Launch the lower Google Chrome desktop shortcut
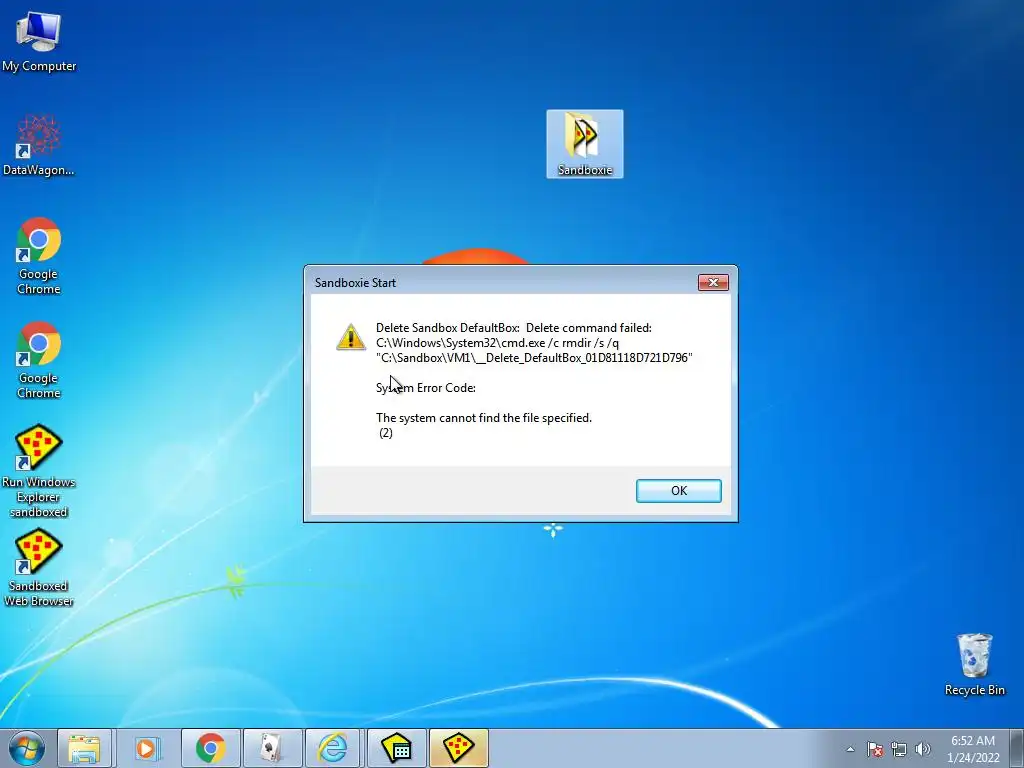Screen dimensions: 1024x768 point(39,359)
